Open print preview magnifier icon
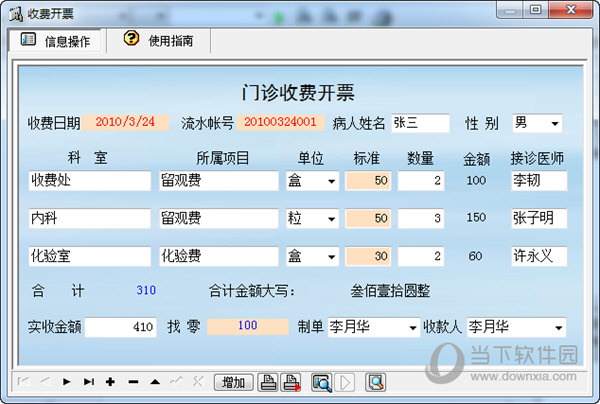600x404 pixels. pyautogui.click(x=321, y=382)
